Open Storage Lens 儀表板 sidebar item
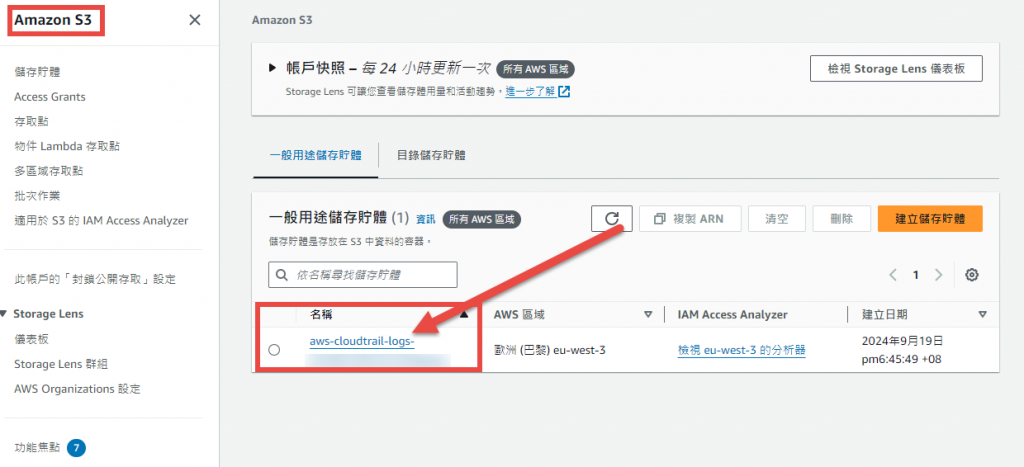Screen dimensions: 1024x467 [x=31, y=340]
